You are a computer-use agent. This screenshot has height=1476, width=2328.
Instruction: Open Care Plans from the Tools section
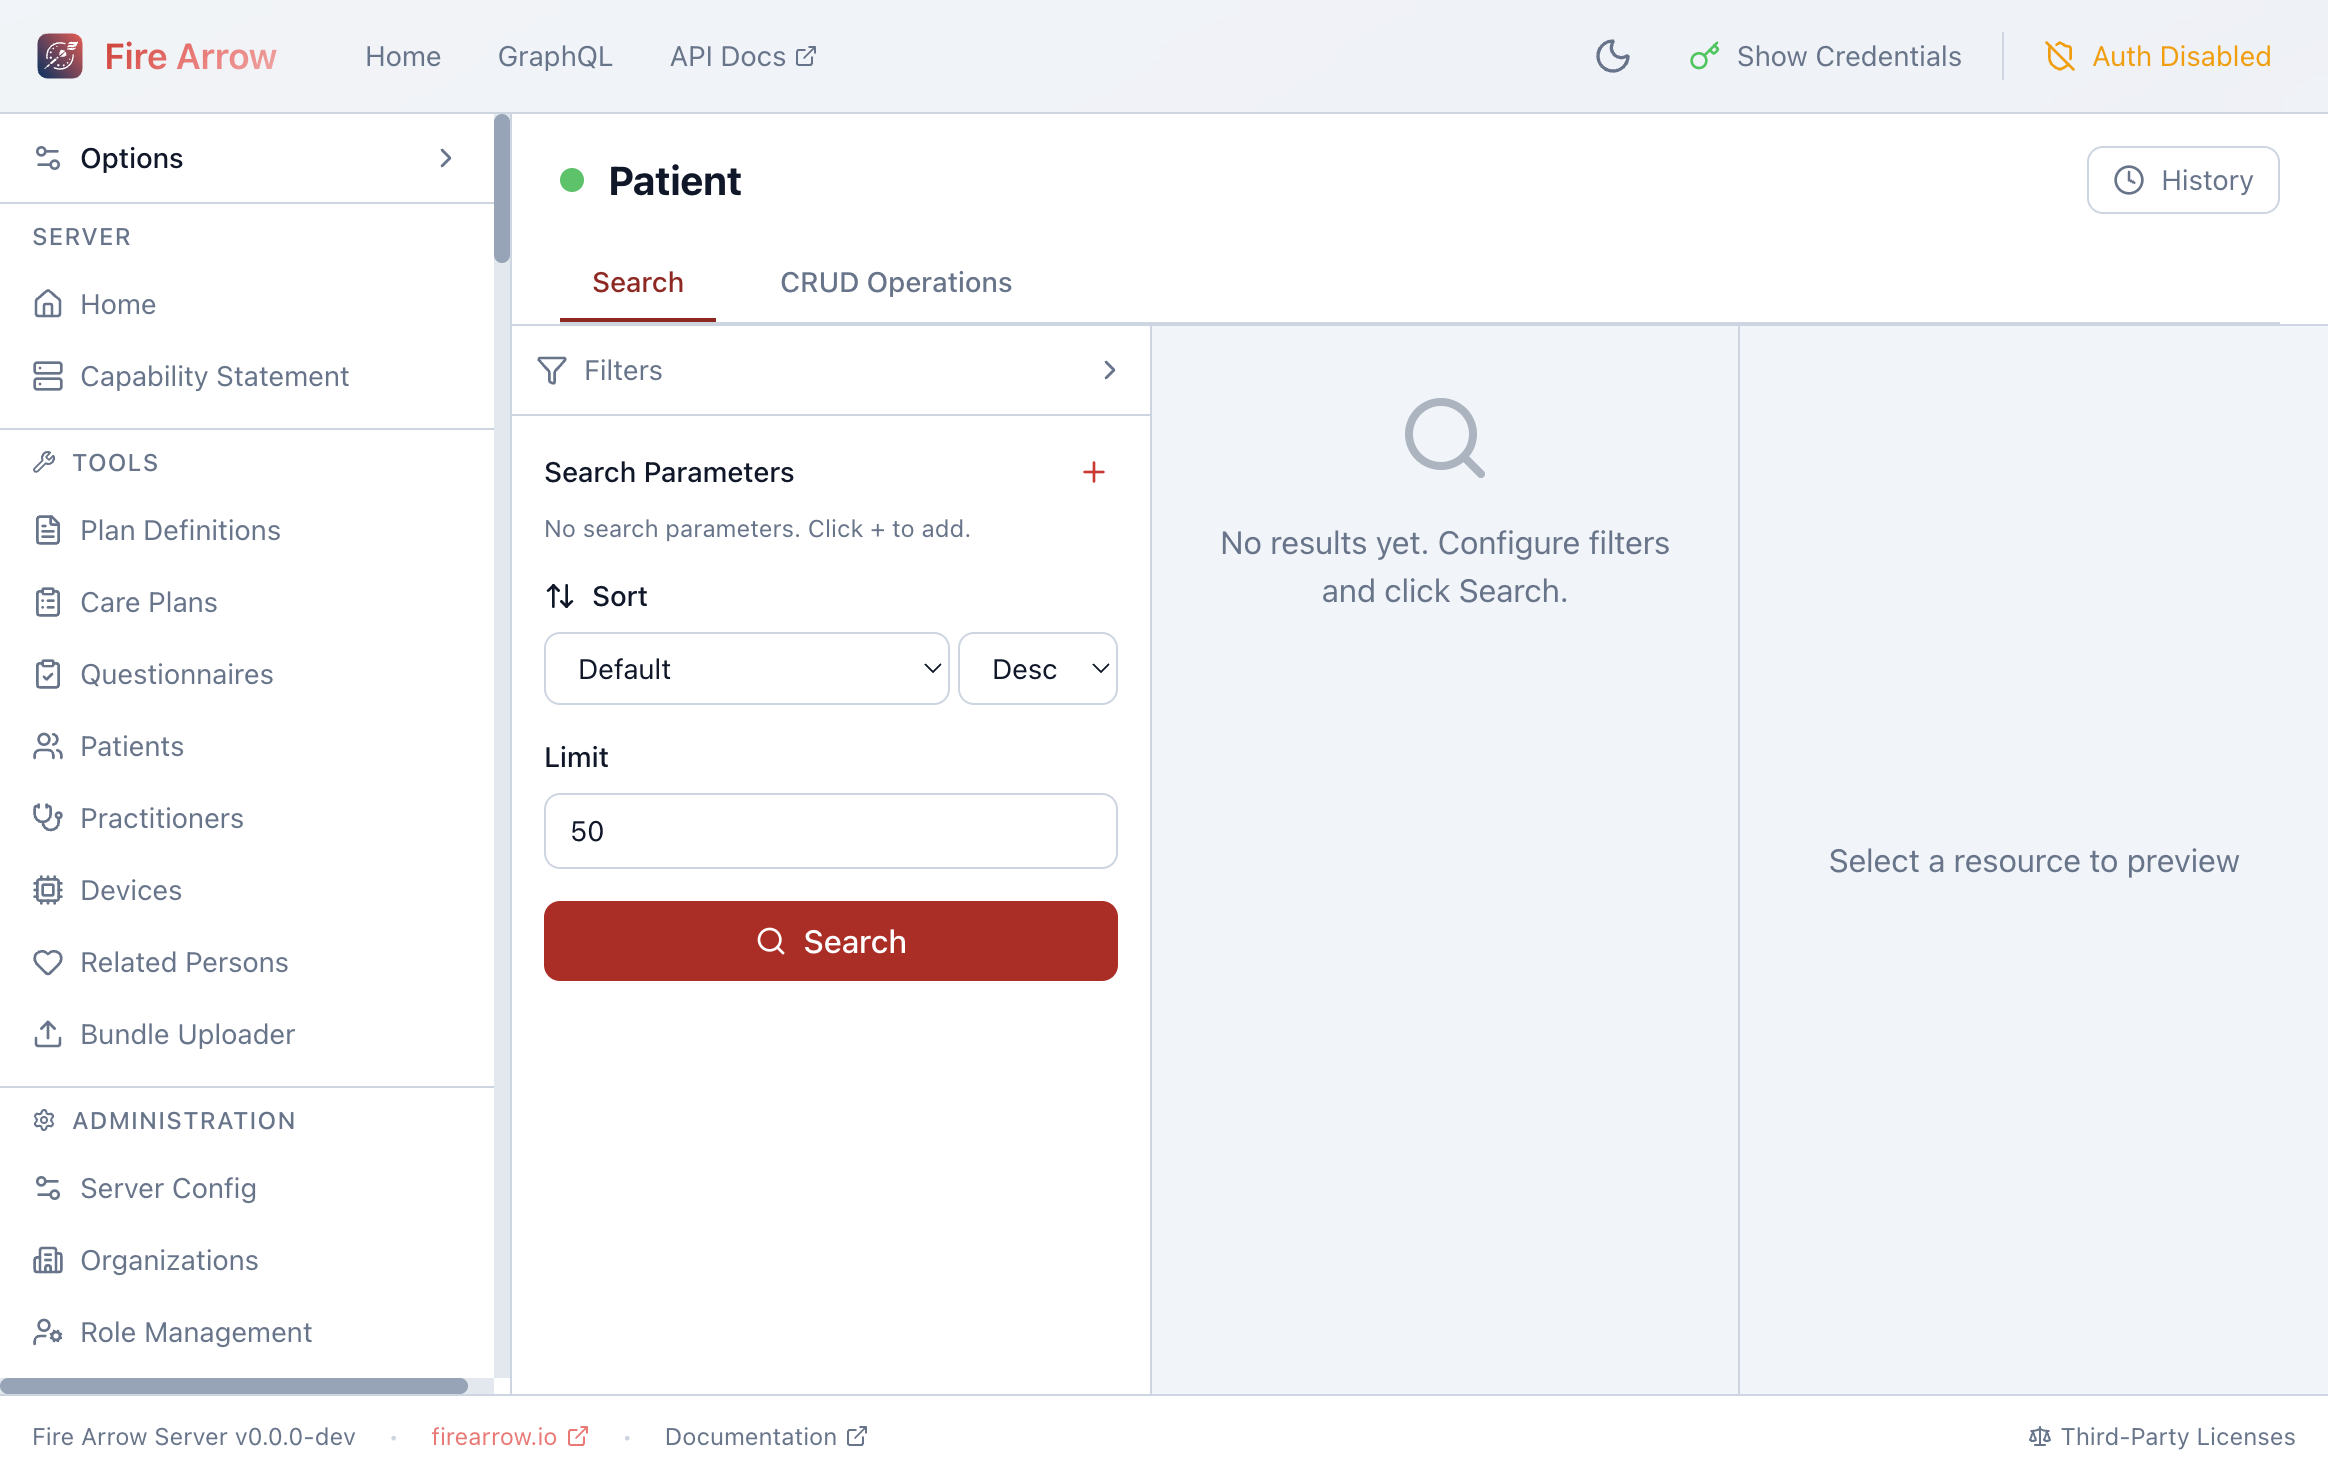[147, 601]
